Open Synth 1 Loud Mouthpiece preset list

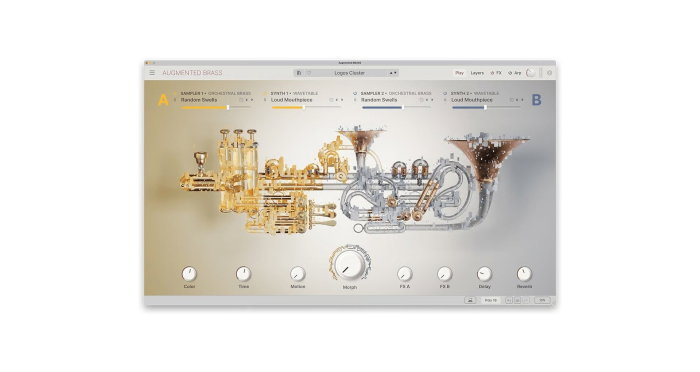point(292,100)
